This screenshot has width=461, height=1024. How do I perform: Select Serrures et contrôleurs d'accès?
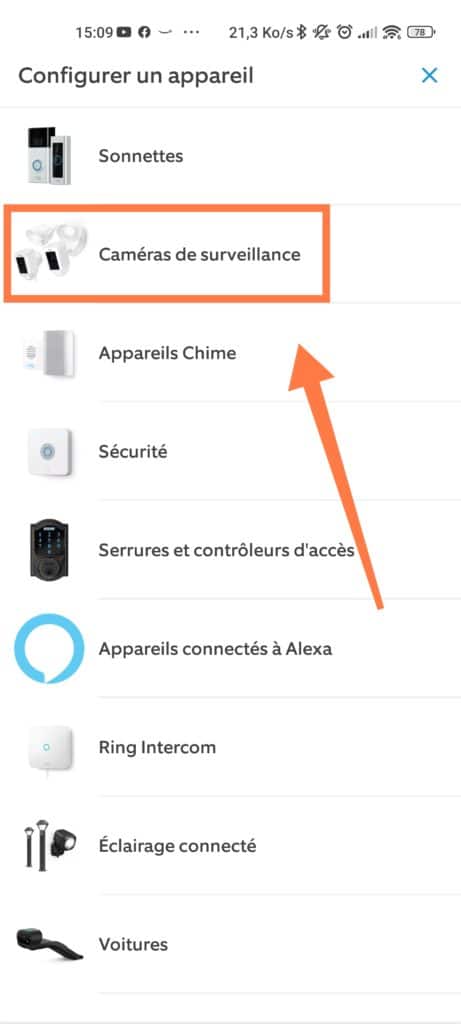(x=230, y=550)
